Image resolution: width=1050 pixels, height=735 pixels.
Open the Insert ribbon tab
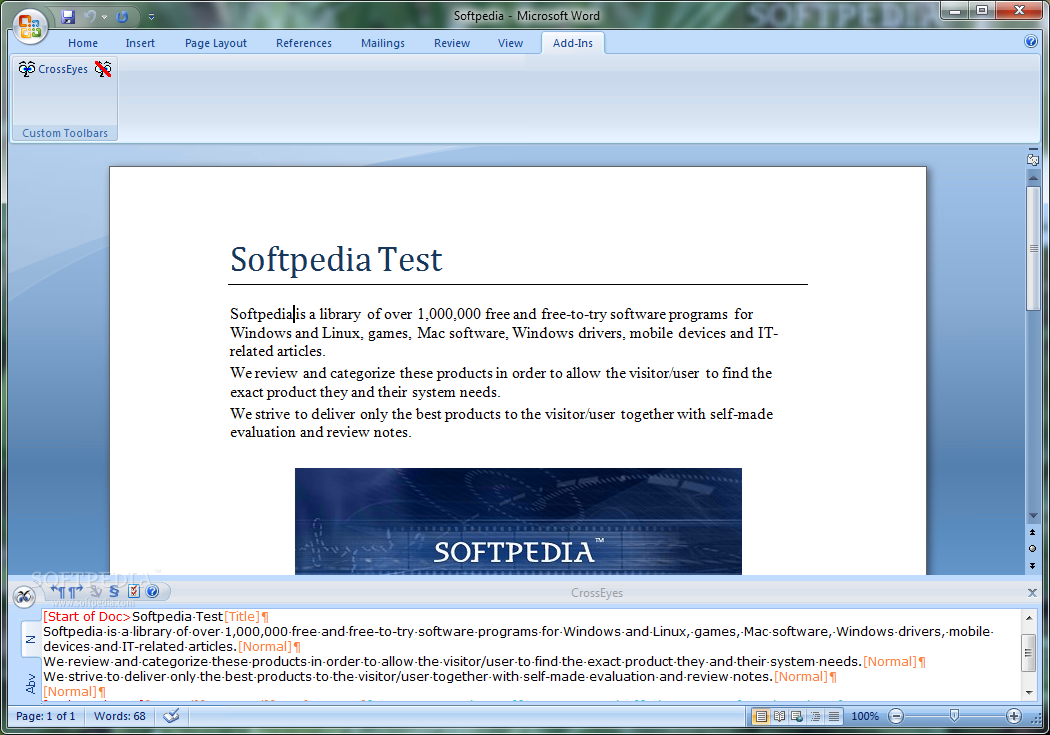[140, 43]
